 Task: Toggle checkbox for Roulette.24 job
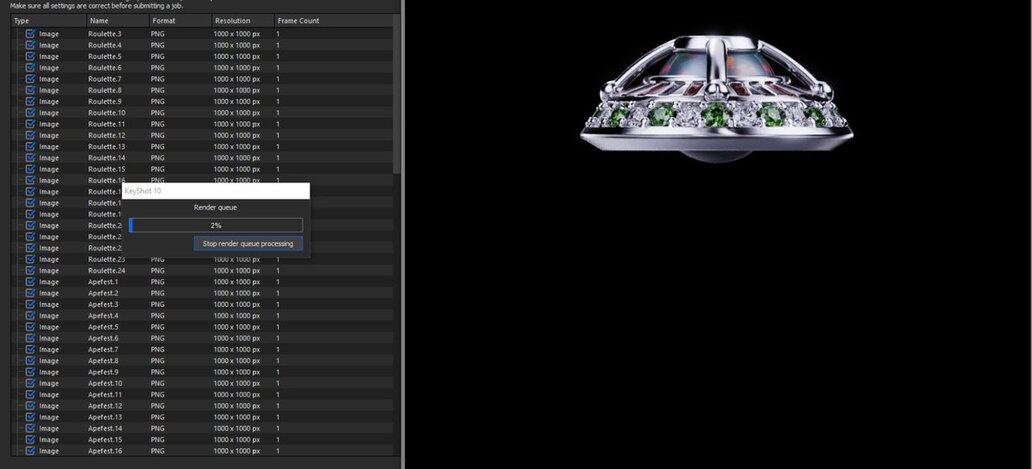tap(30, 270)
